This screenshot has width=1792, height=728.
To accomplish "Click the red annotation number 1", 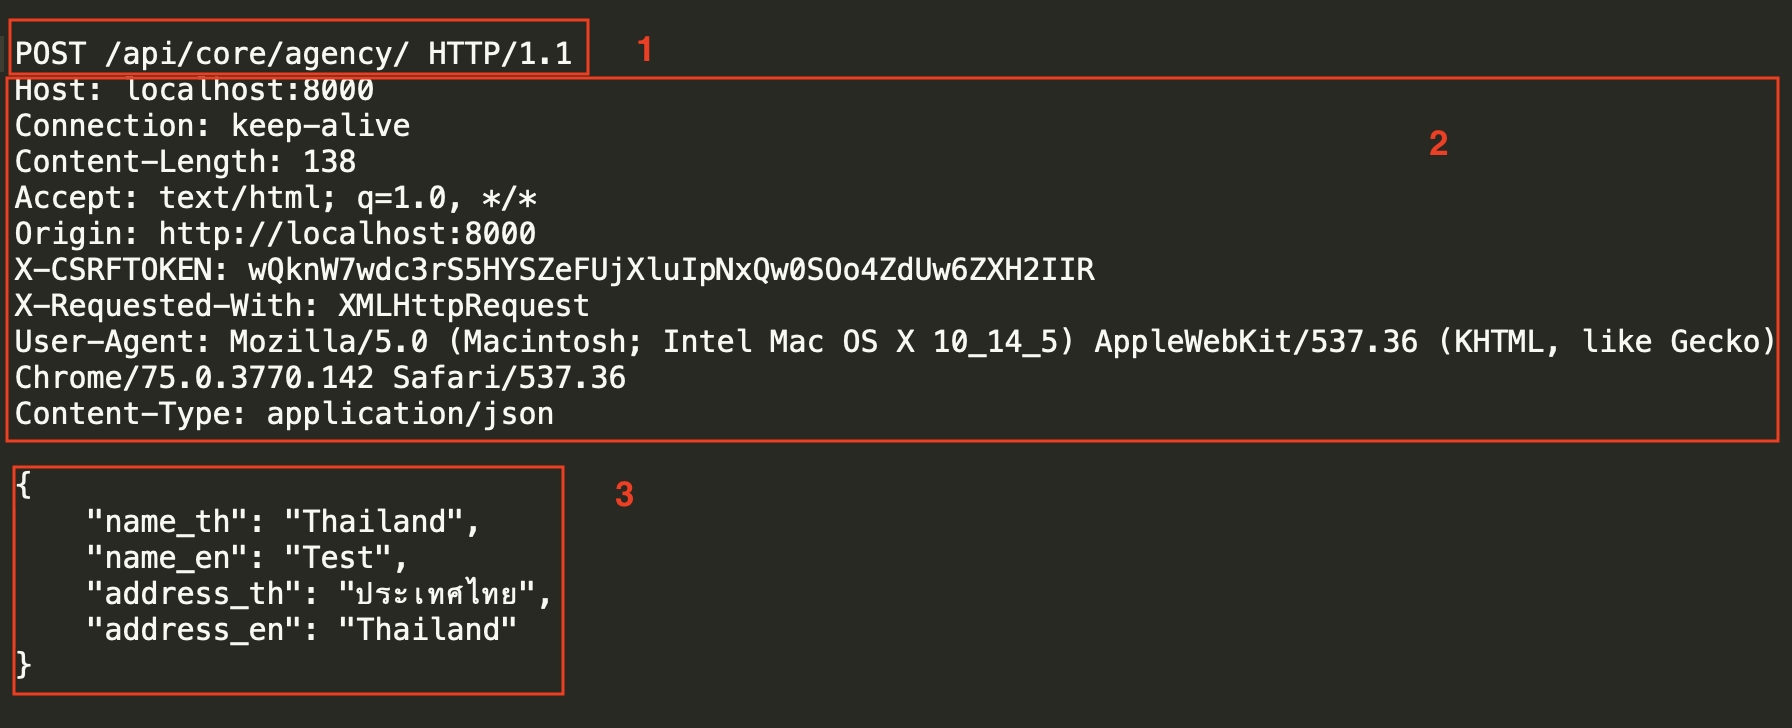I will [645, 49].
